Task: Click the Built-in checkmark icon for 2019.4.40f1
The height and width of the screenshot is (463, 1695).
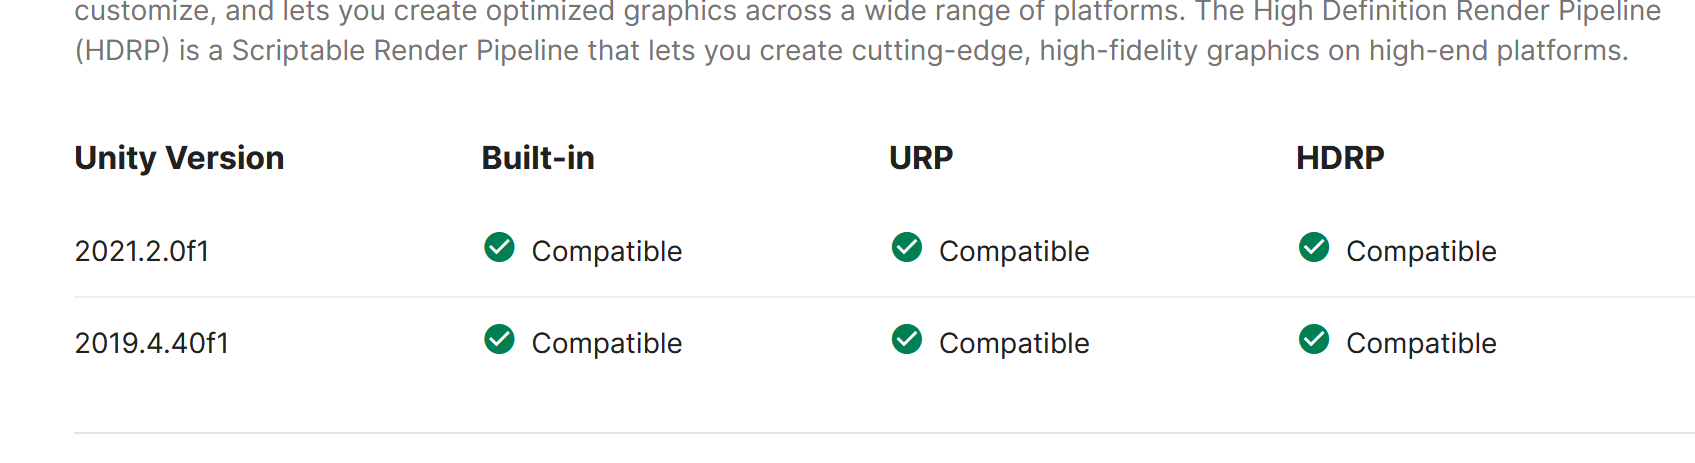Action: tap(499, 339)
